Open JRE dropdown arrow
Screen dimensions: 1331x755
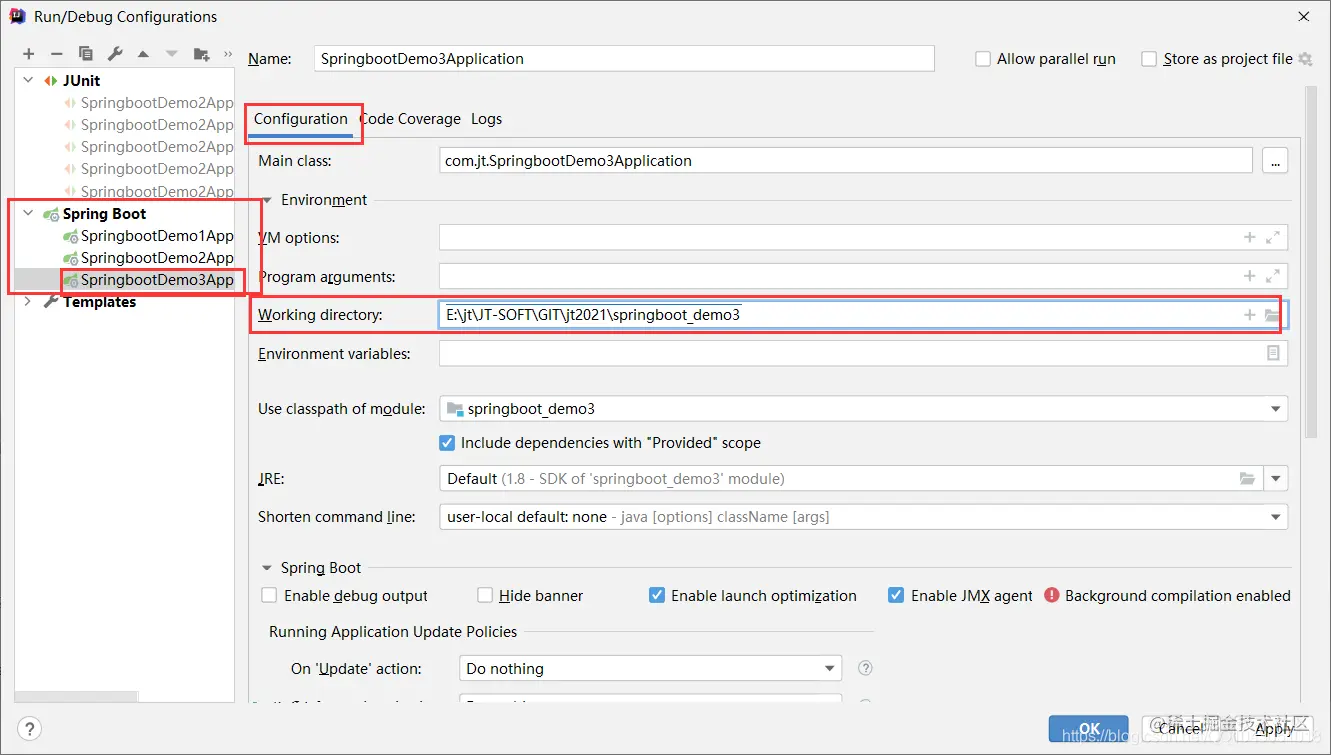coord(1276,479)
